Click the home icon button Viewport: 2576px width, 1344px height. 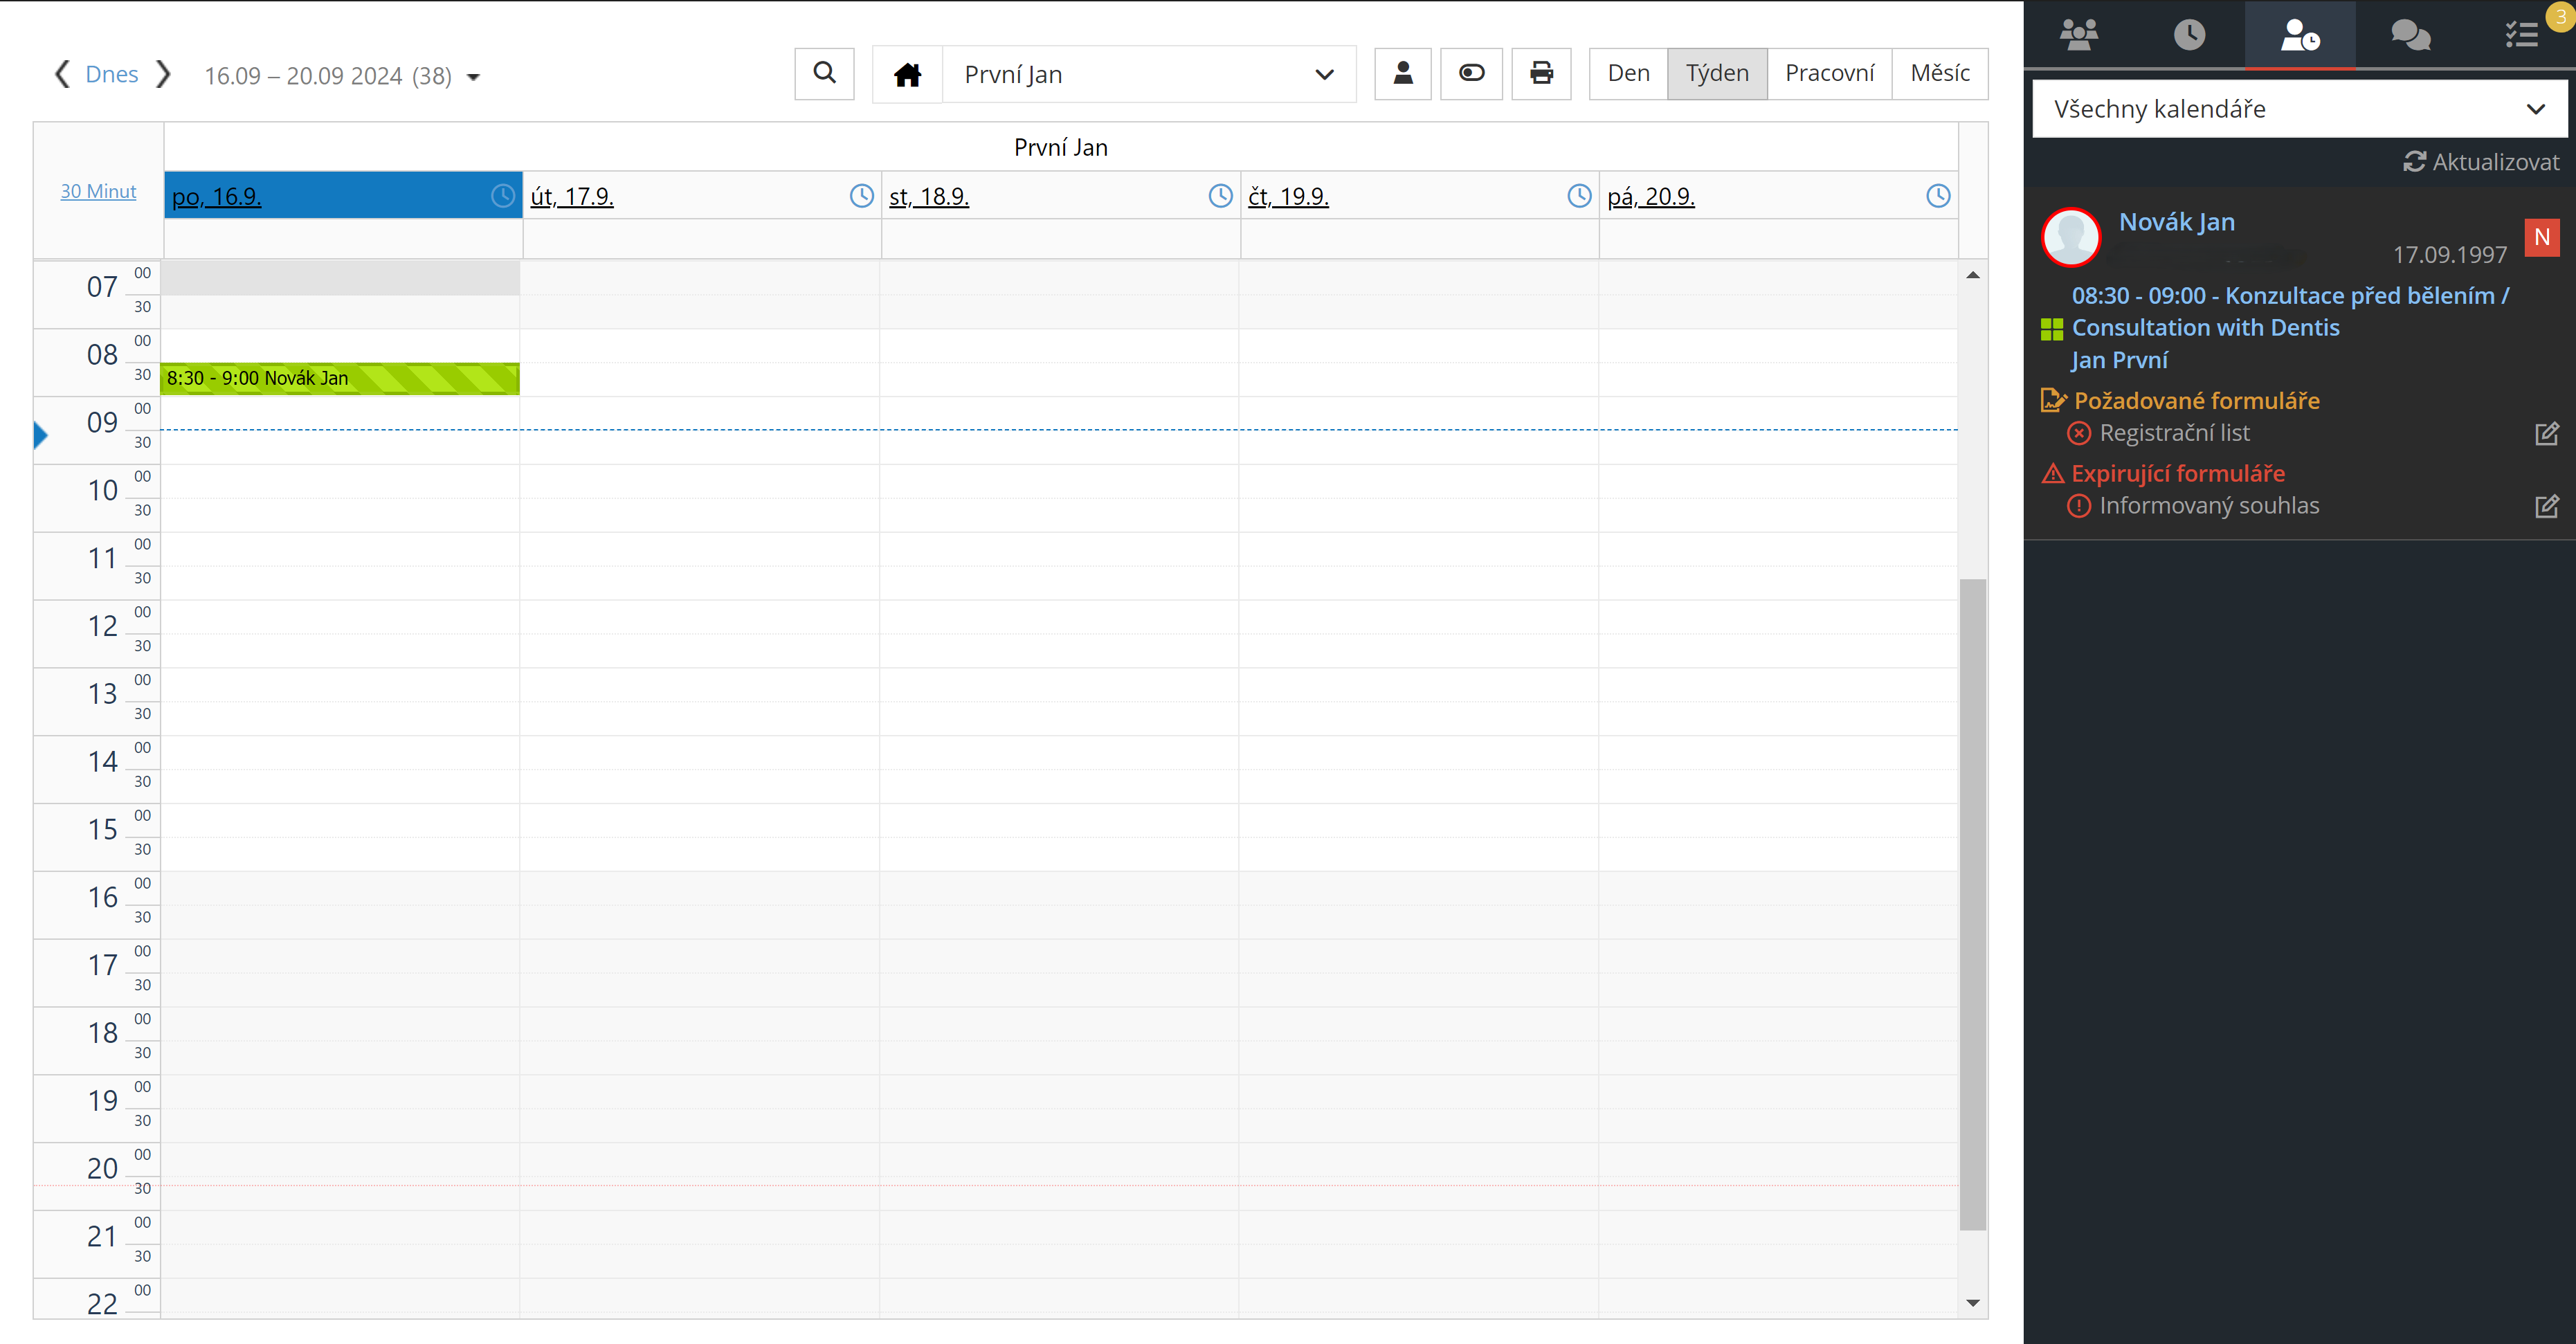point(907,74)
